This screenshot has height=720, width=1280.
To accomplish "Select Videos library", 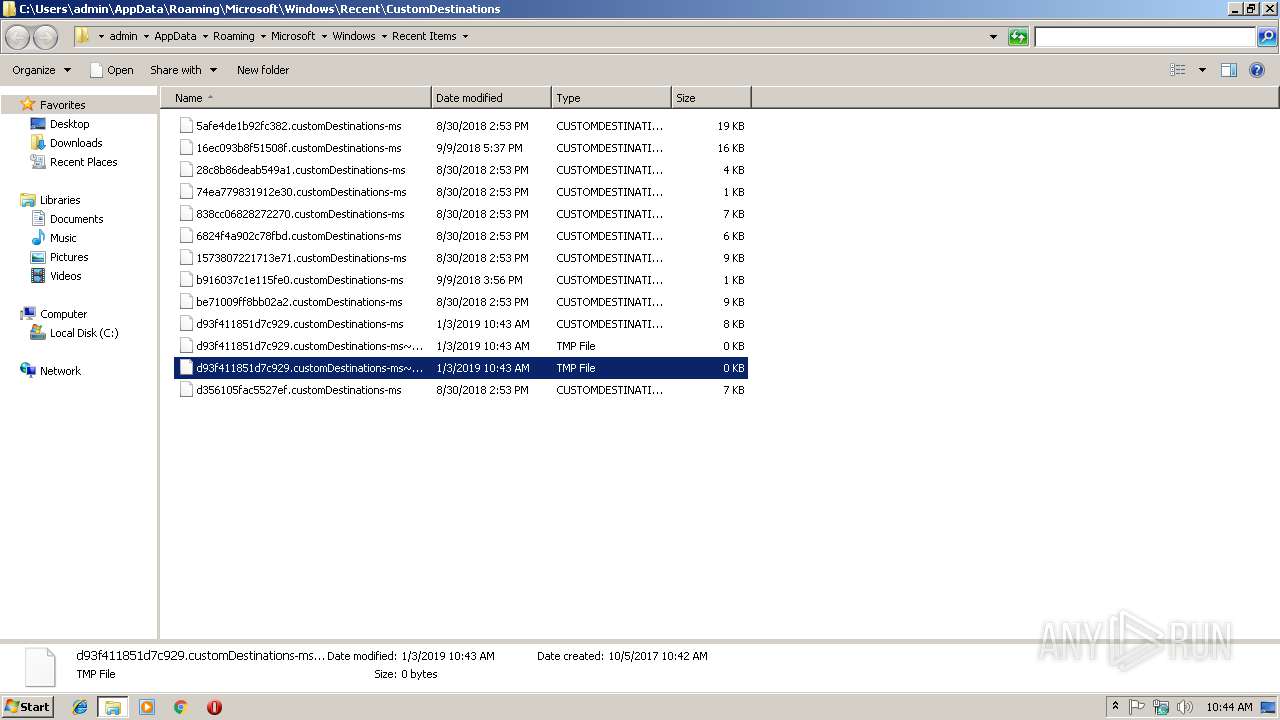I will pyautogui.click(x=65, y=276).
